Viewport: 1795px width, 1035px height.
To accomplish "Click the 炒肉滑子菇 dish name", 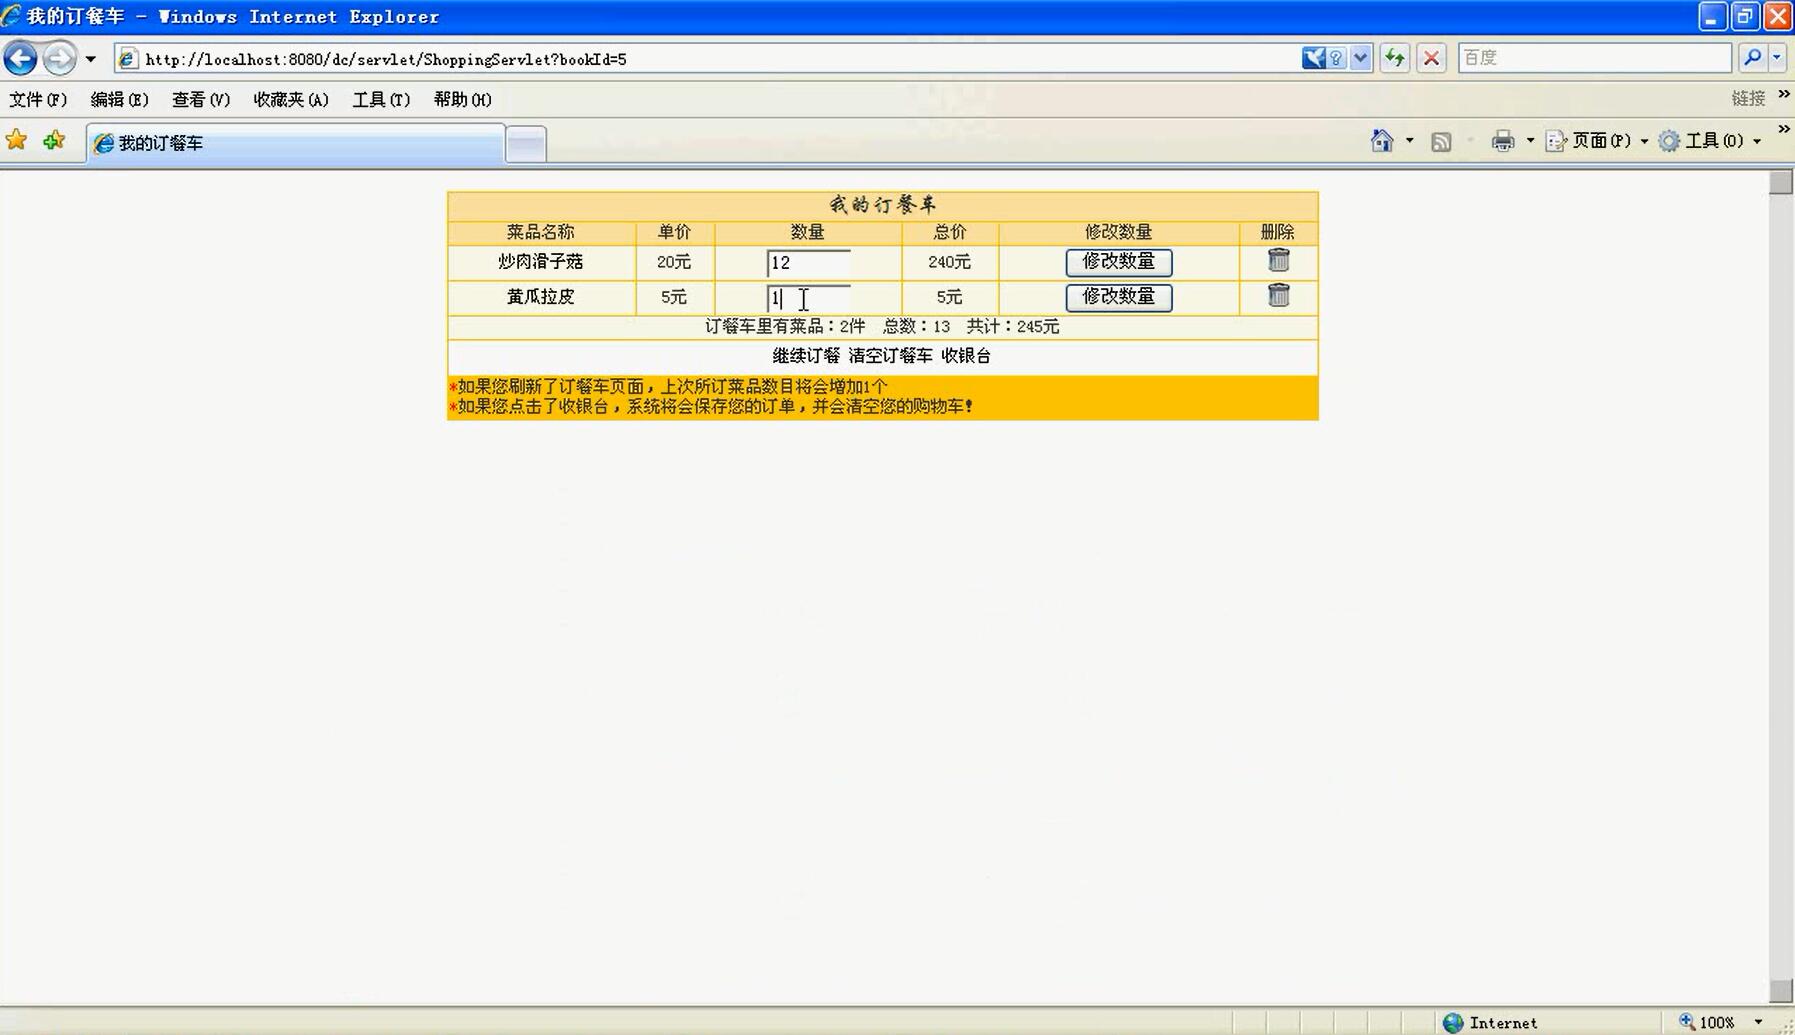I will coord(540,262).
